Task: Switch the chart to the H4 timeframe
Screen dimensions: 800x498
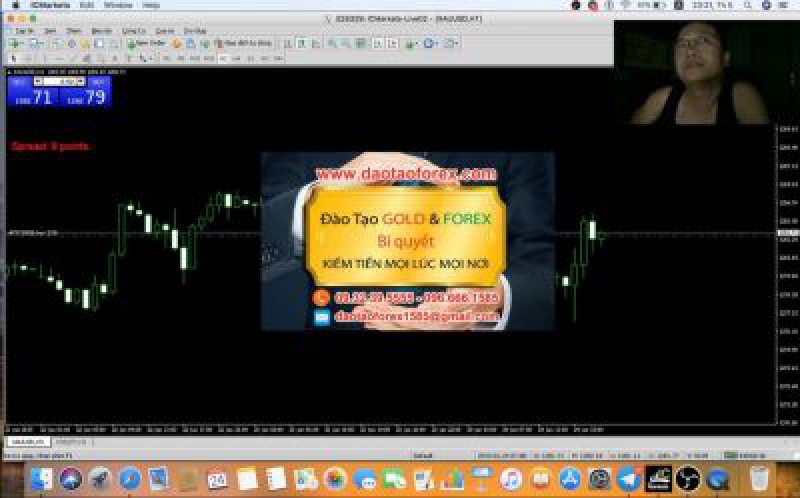Action: click(x=236, y=58)
